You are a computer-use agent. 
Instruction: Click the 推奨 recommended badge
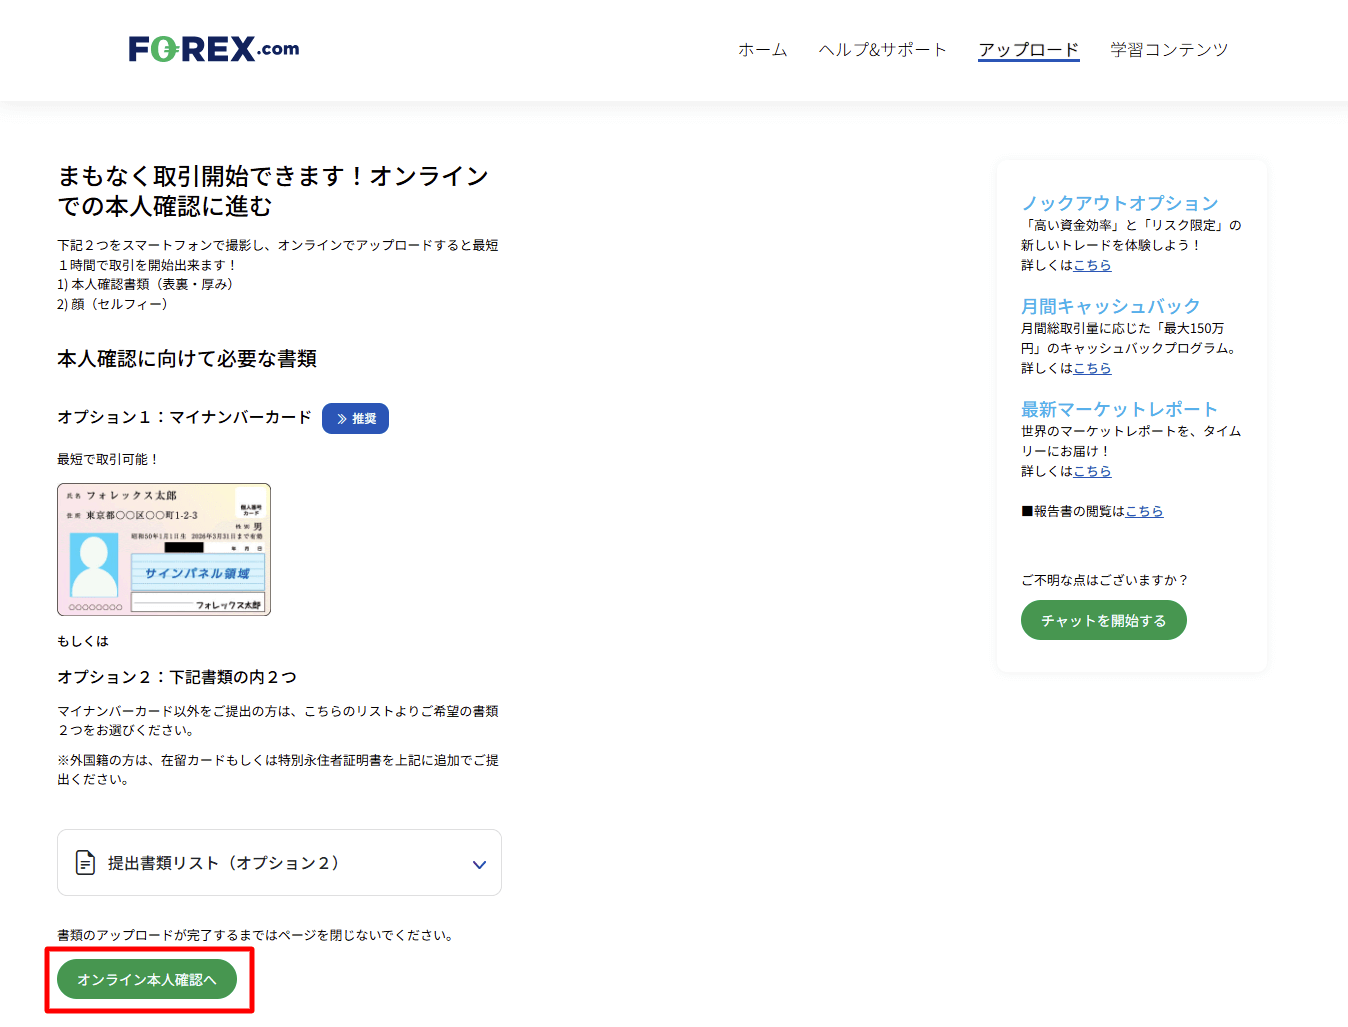(355, 418)
